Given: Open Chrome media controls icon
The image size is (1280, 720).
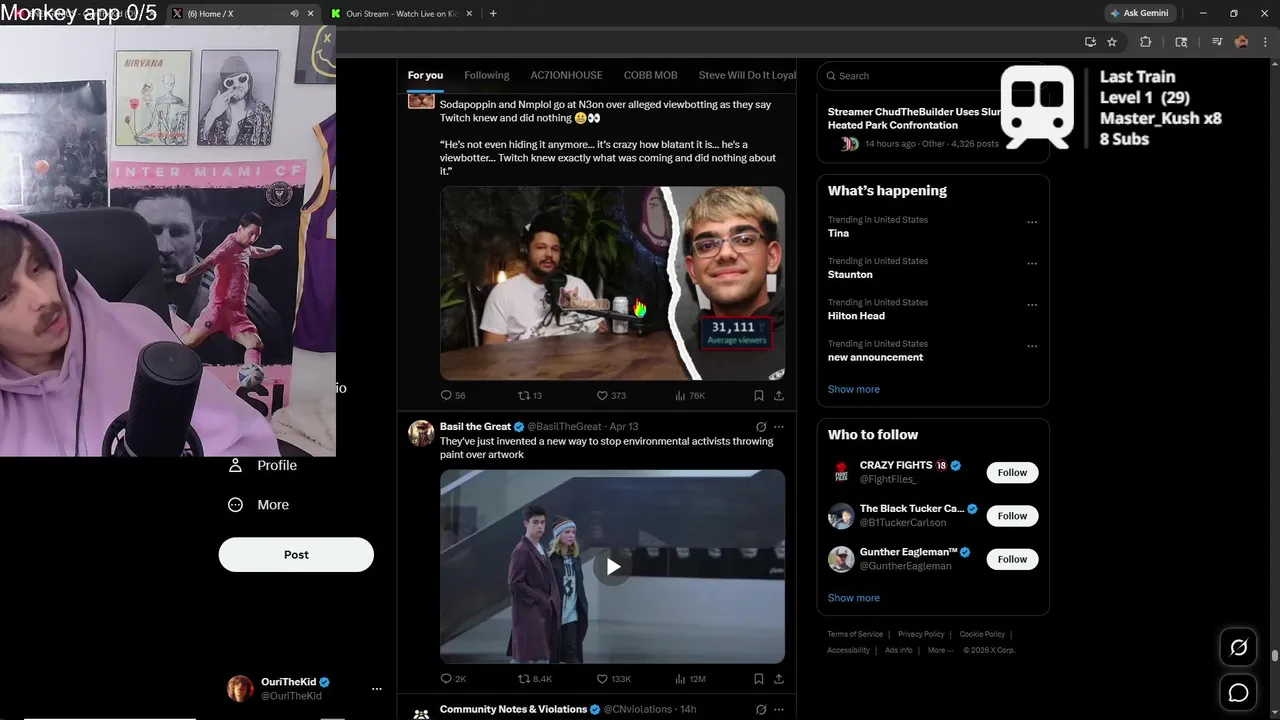Looking at the screenshot, I should [x=1217, y=42].
